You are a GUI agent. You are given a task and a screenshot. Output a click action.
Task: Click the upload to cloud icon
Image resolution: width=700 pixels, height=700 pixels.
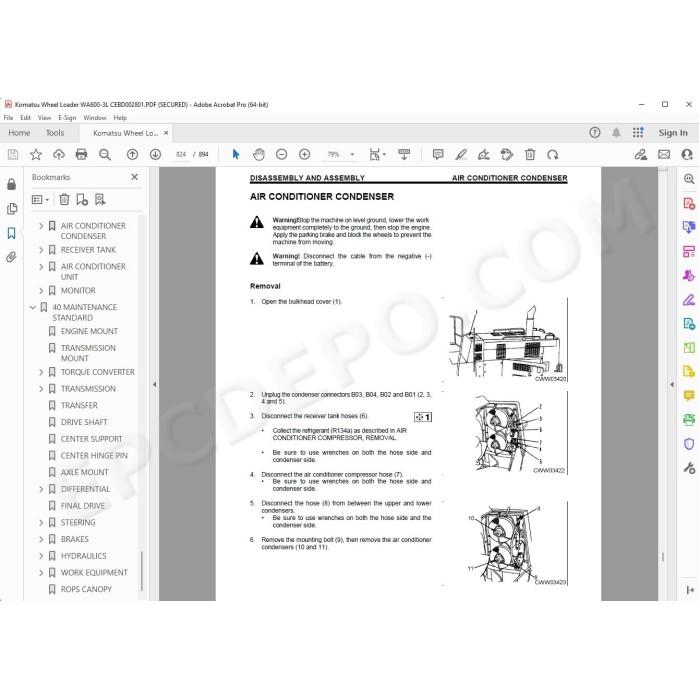pyautogui.click(x=58, y=154)
